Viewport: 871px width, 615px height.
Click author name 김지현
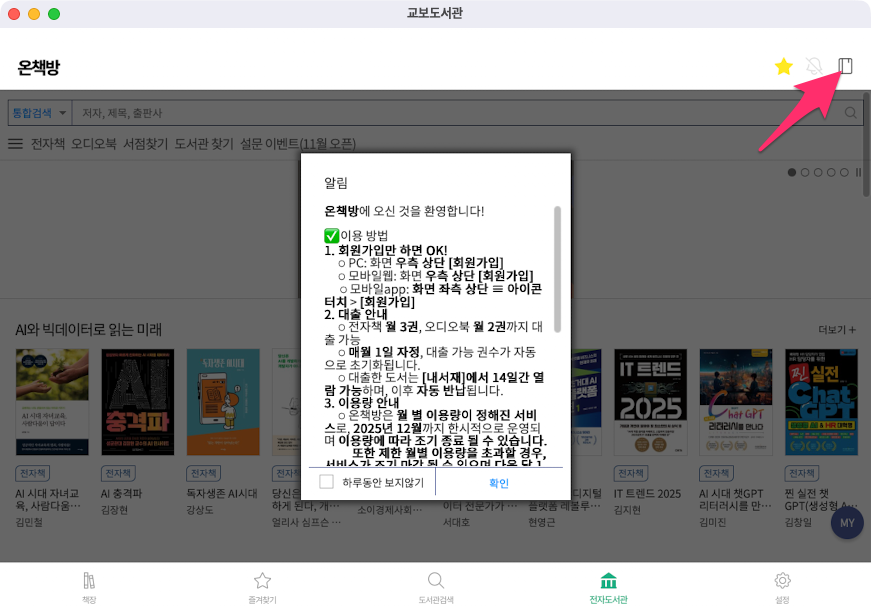pyautogui.click(x=627, y=509)
